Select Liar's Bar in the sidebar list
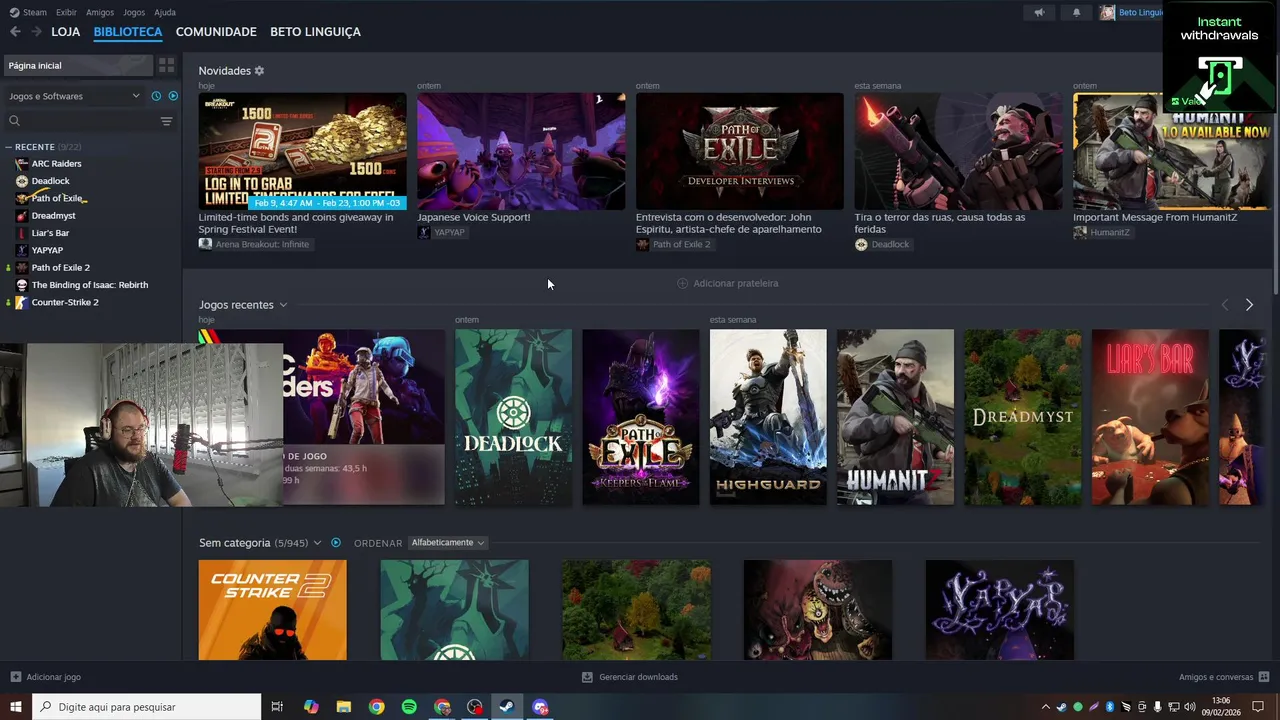Viewport: 1280px width, 720px height. [x=50, y=233]
